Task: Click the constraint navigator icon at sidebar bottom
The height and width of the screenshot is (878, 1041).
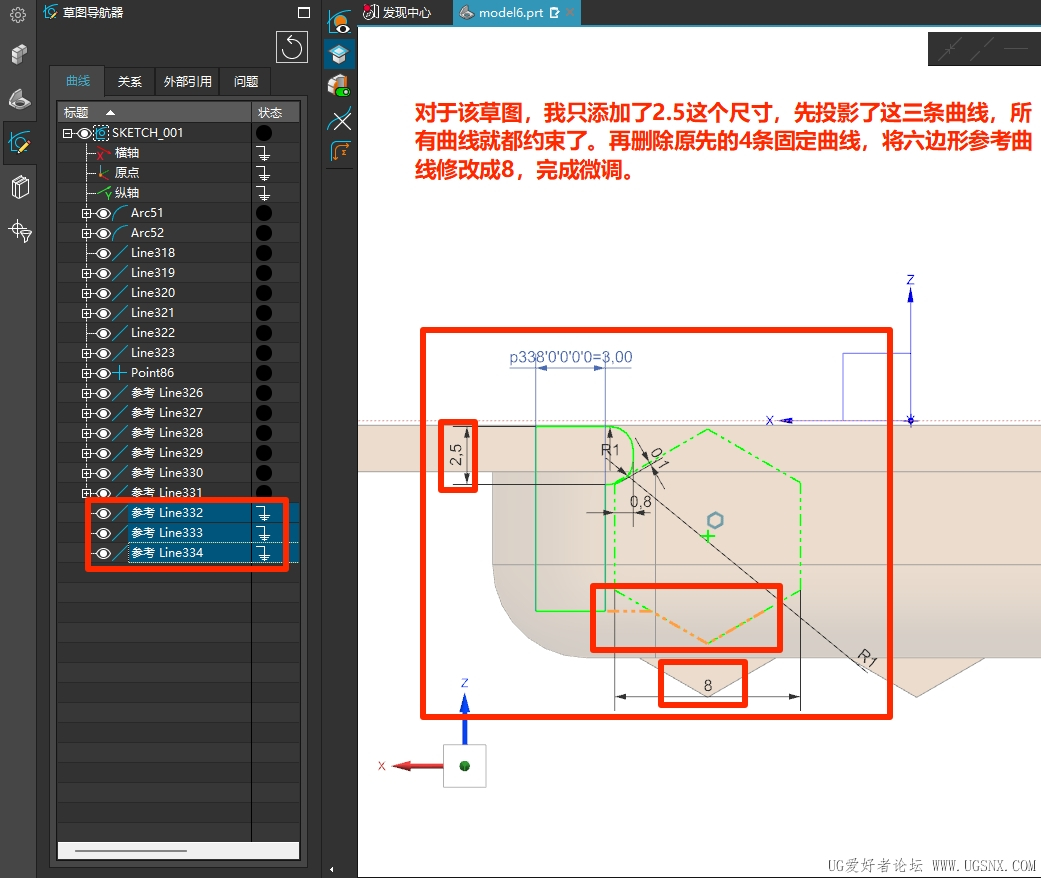Action: pos(20,231)
